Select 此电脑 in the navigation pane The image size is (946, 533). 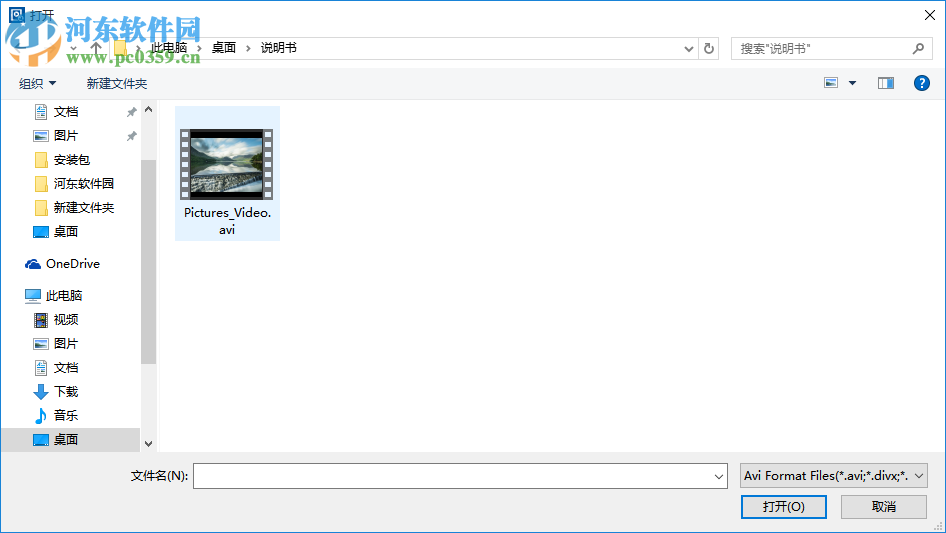pos(63,296)
